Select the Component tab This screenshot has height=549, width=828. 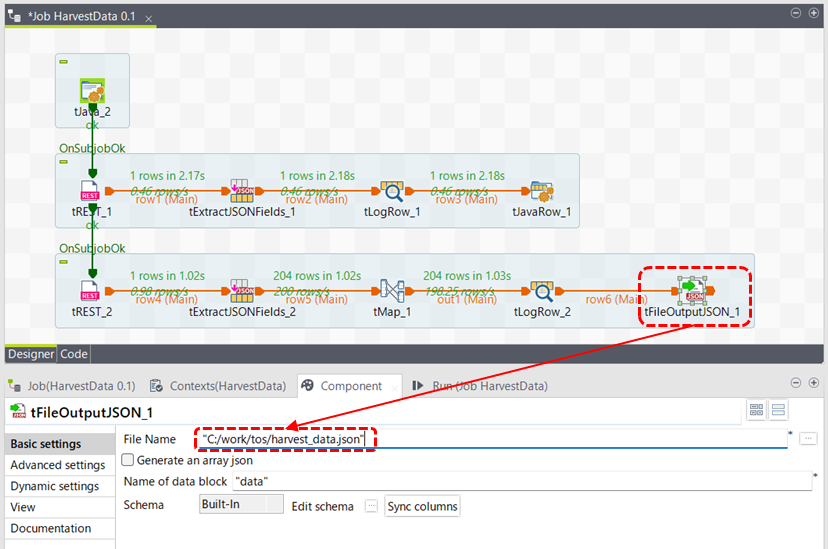tap(351, 386)
